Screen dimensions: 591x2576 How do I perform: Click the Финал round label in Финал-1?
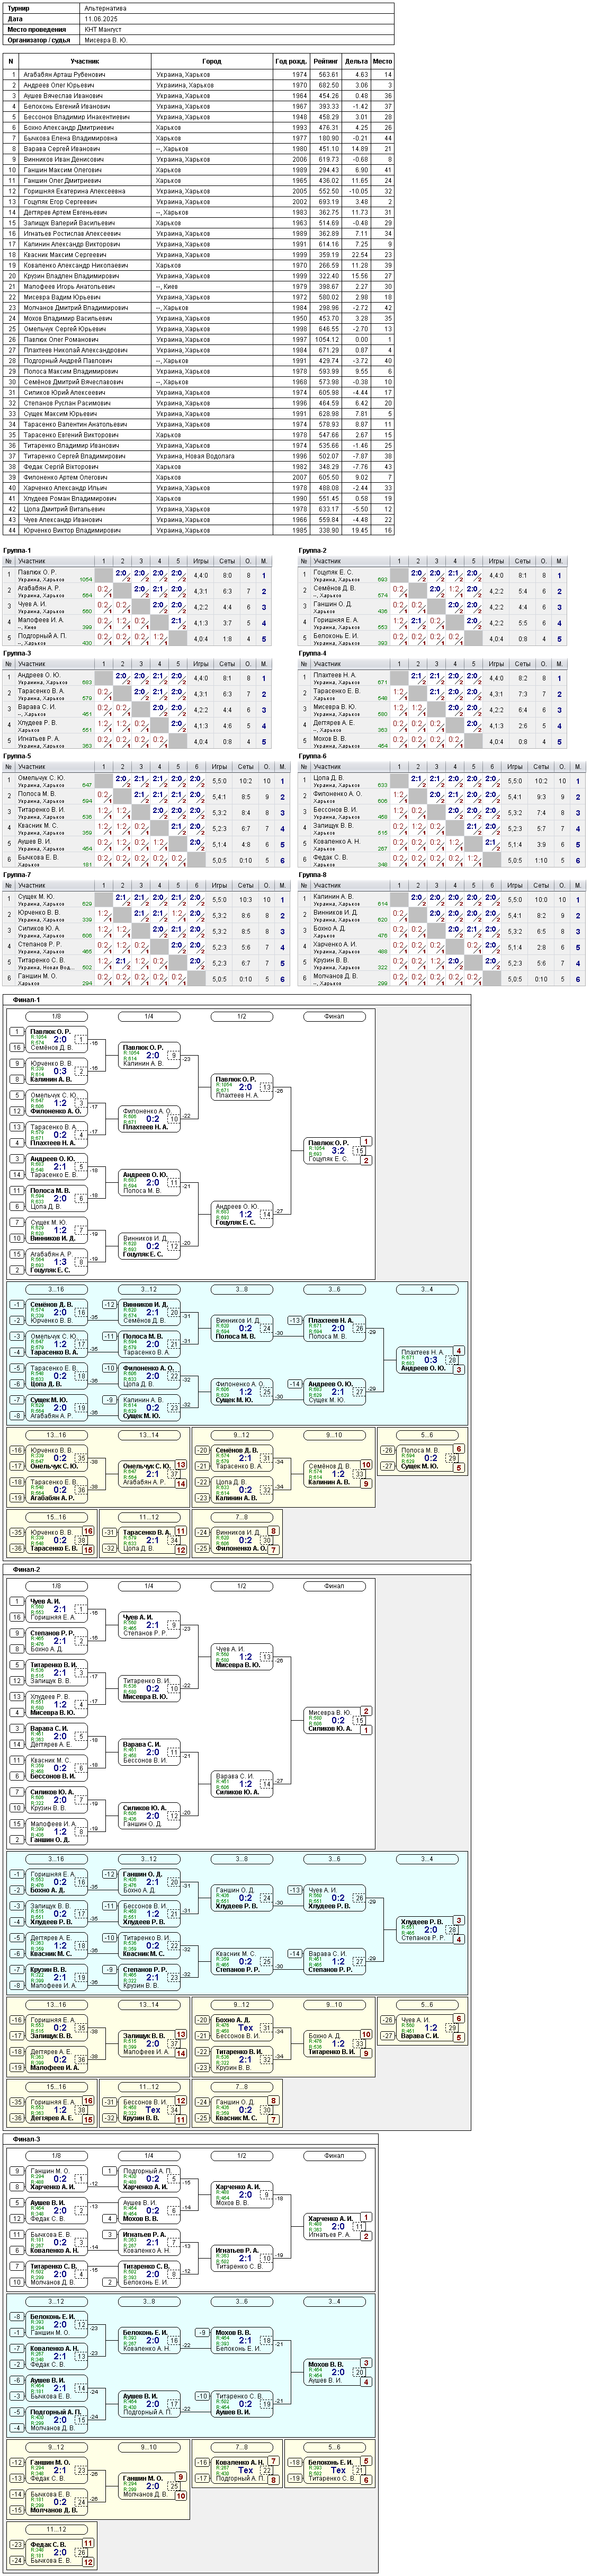click(x=335, y=1016)
